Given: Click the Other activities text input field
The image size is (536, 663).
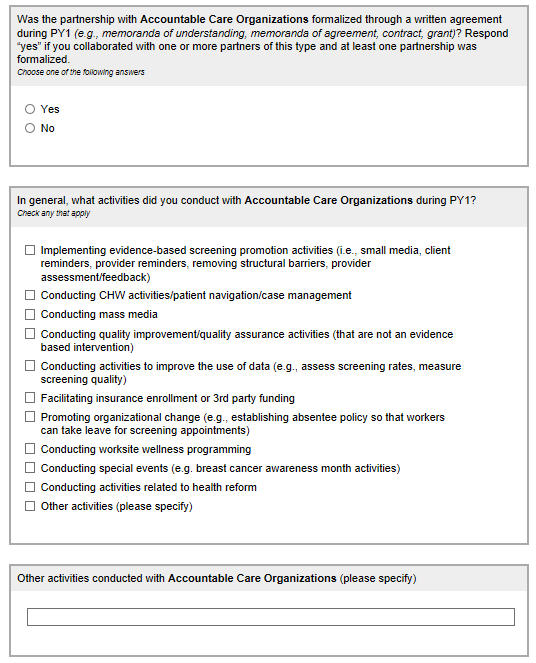Looking at the screenshot, I should point(271,617).
